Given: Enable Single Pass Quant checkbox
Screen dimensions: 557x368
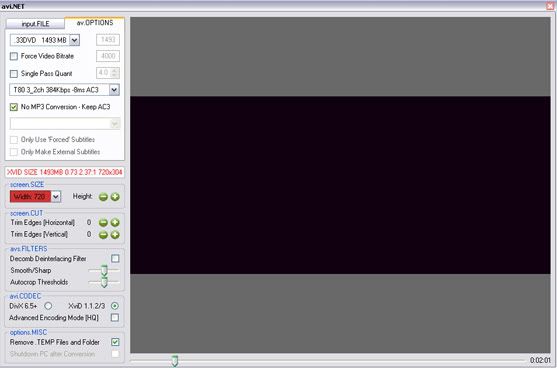Looking at the screenshot, I should tap(14, 74).
